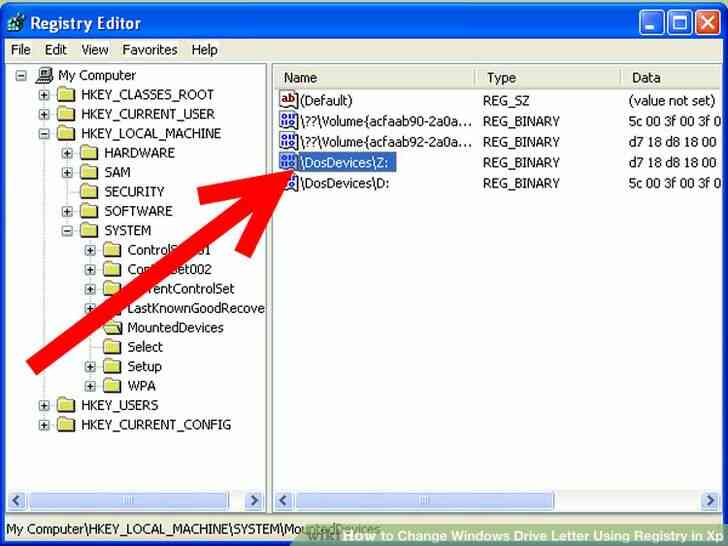Select the MountedDevices key
This screenshot has height=546, width=728.
tap(175, 328)
